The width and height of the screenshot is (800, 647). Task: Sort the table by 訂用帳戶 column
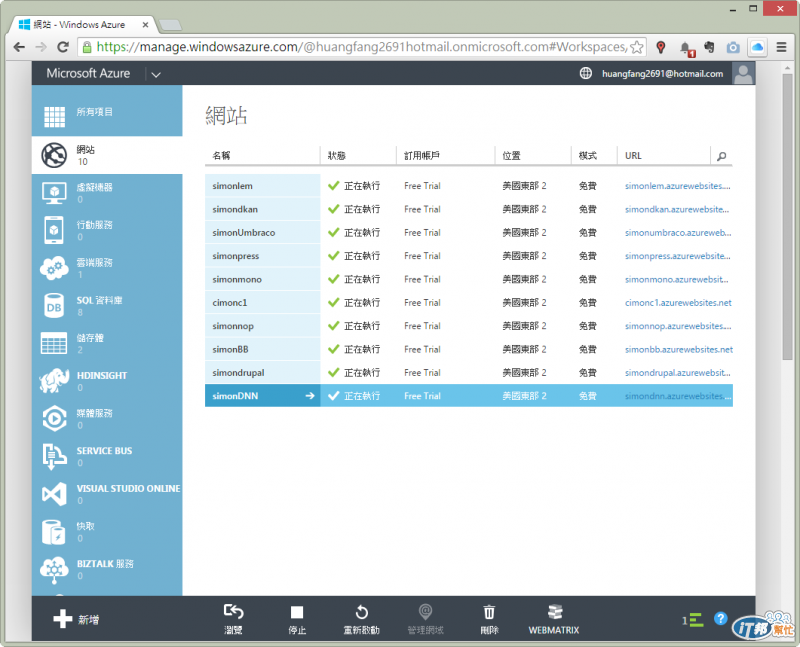[422, 156]
